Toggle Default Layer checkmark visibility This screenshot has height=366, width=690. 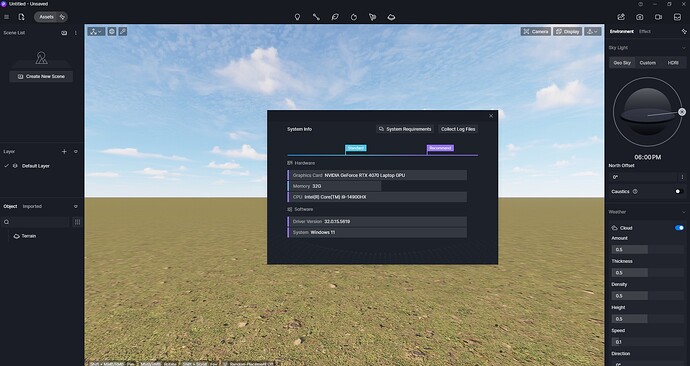coord(7,166)
